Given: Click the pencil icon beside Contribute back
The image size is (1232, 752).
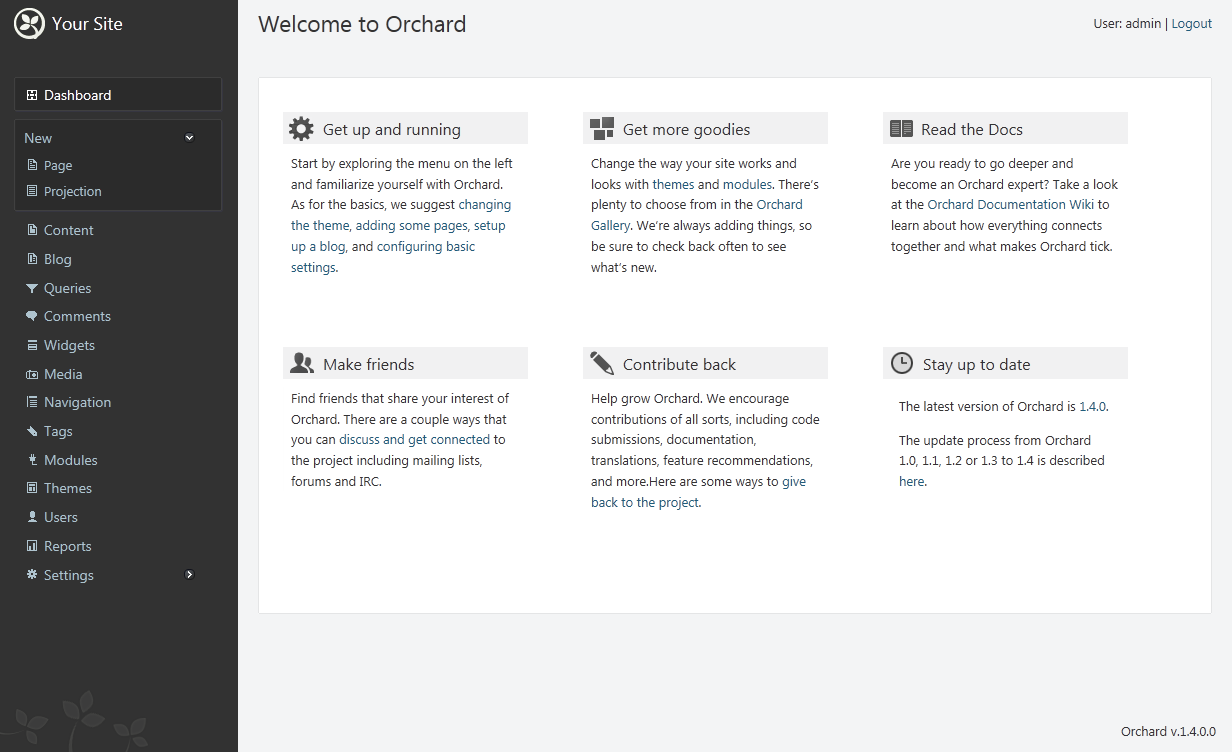Looking at the screenshot, I should (602, 363).
